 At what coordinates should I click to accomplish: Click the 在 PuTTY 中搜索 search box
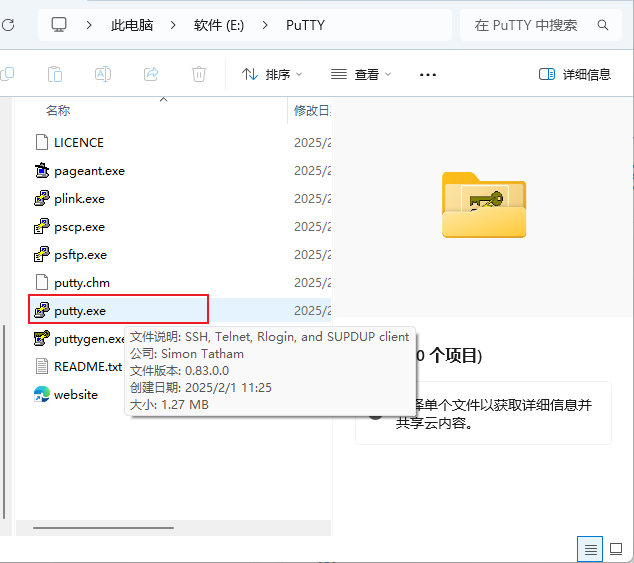(x=528, y=25)
